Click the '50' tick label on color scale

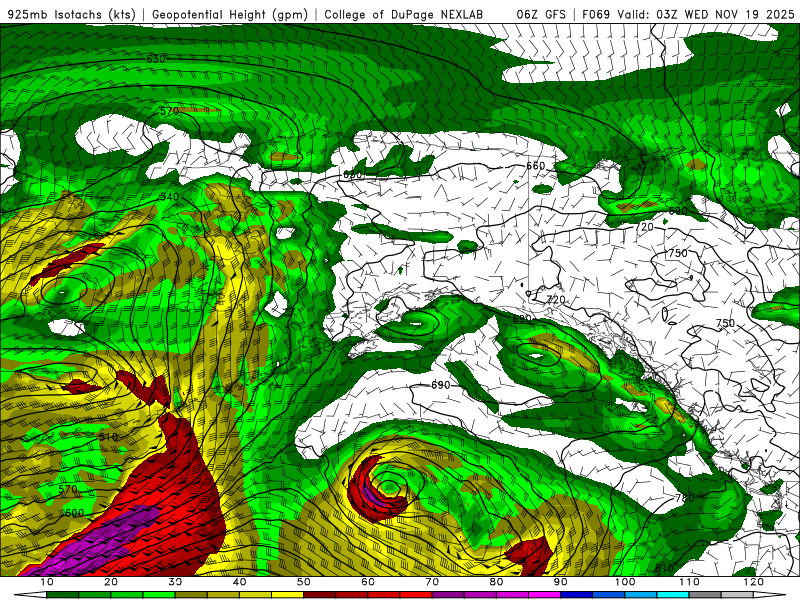point(304,582)
